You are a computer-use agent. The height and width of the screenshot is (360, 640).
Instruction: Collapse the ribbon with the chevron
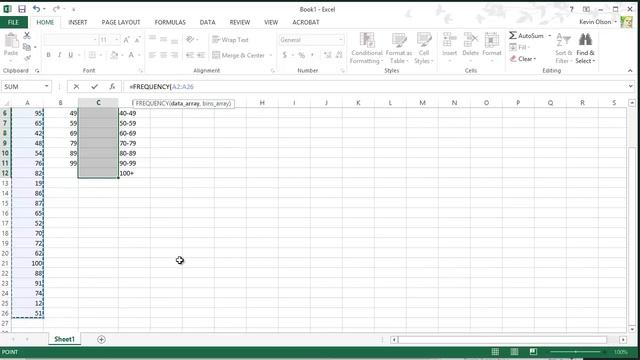pyautogui.click(x=630, y=71)
